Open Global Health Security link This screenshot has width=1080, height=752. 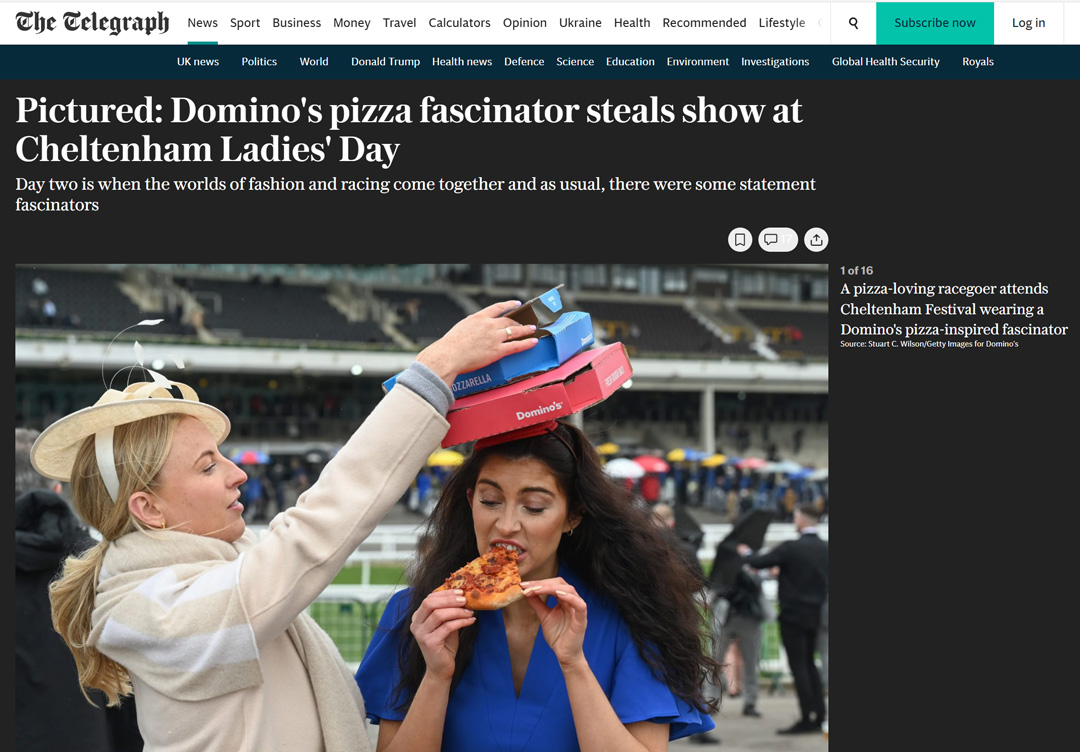885,61
